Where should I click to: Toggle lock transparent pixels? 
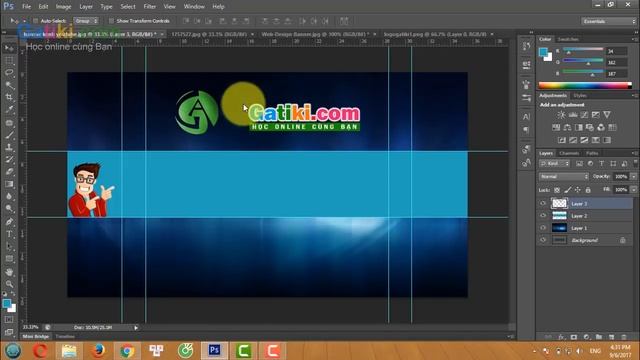click(x=557, y=190)
